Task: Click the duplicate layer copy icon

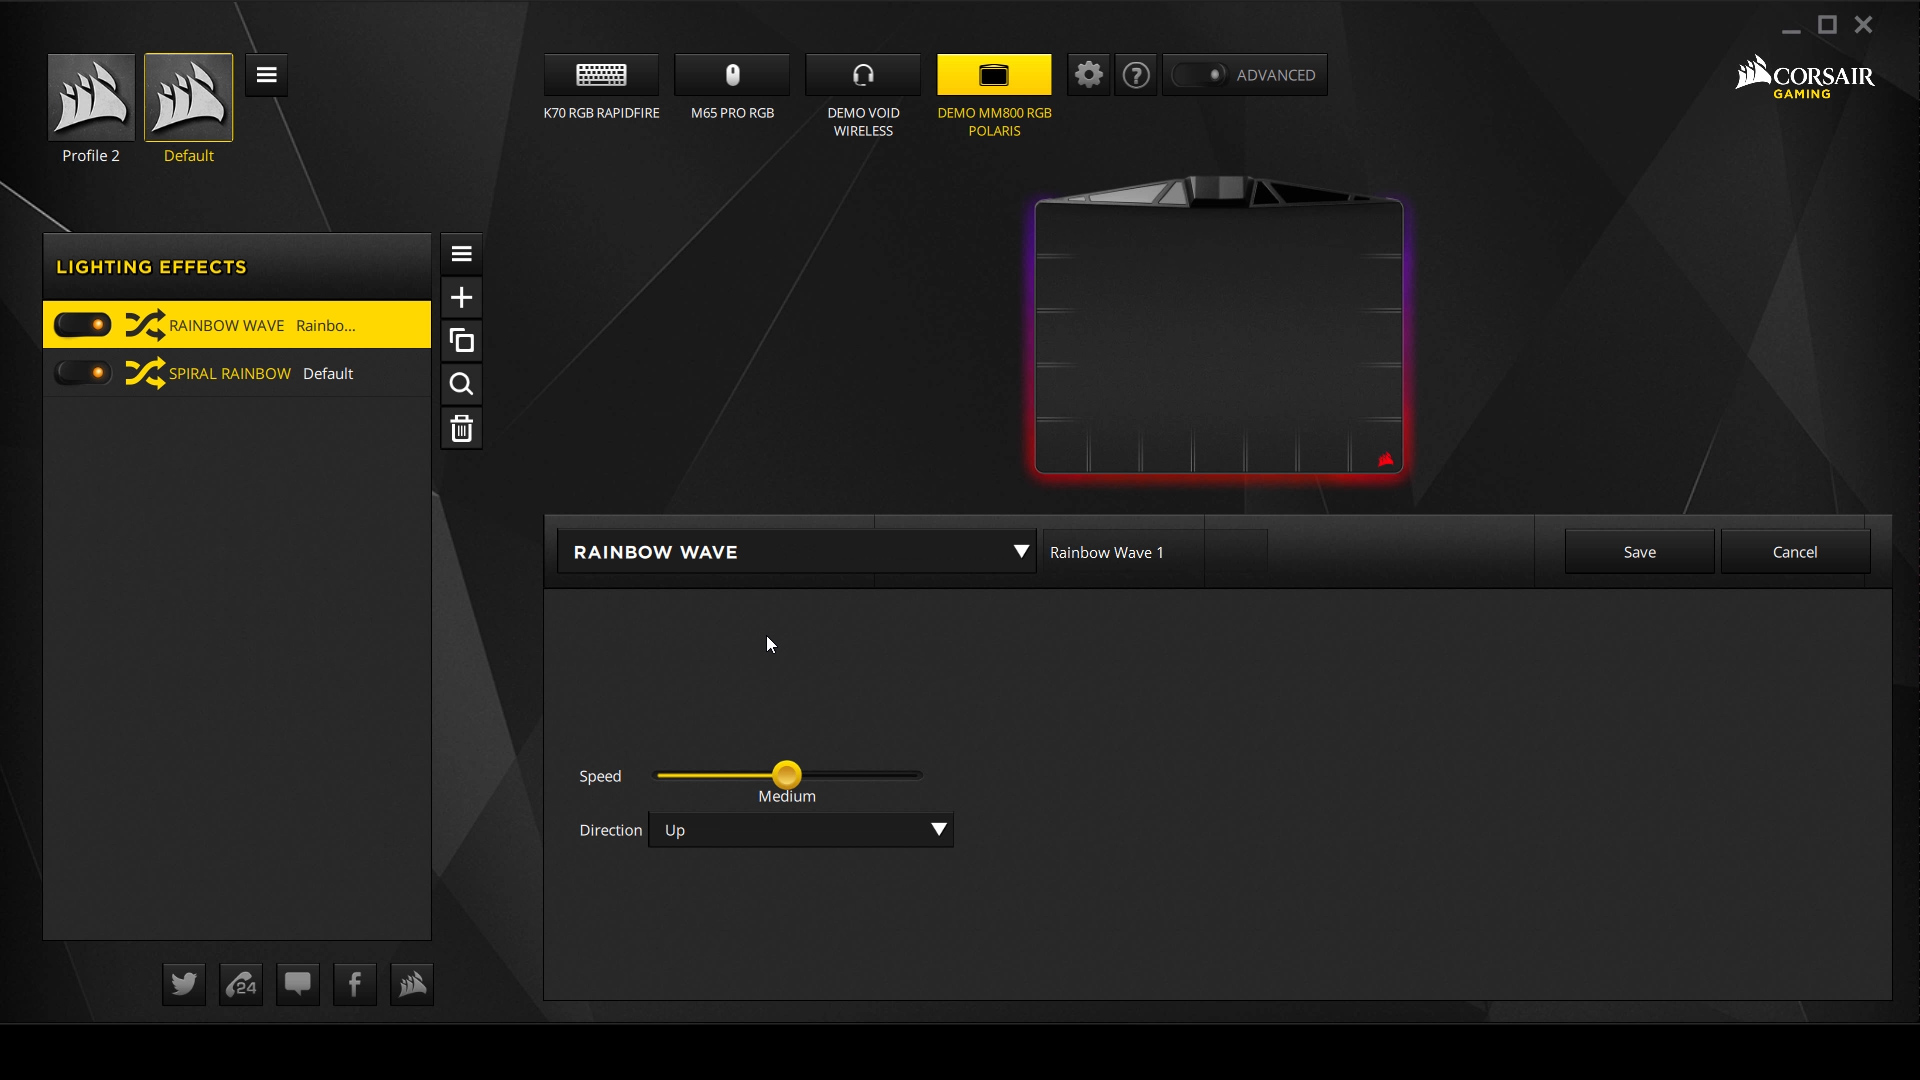Action: (x=462, y=340)
